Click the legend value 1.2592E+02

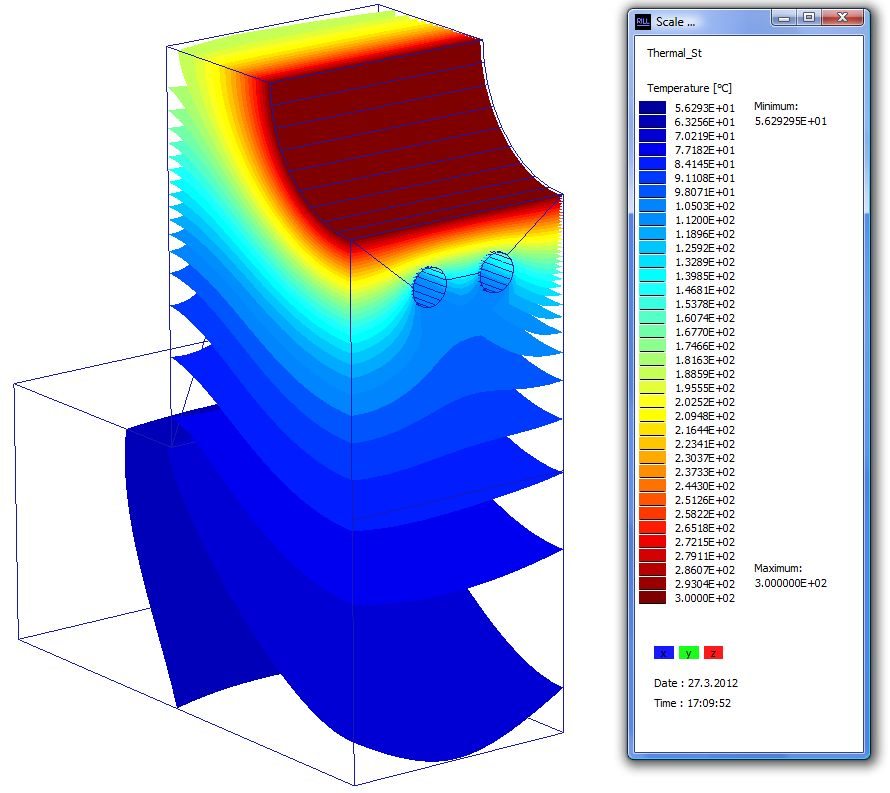click(x=704, y=248)
